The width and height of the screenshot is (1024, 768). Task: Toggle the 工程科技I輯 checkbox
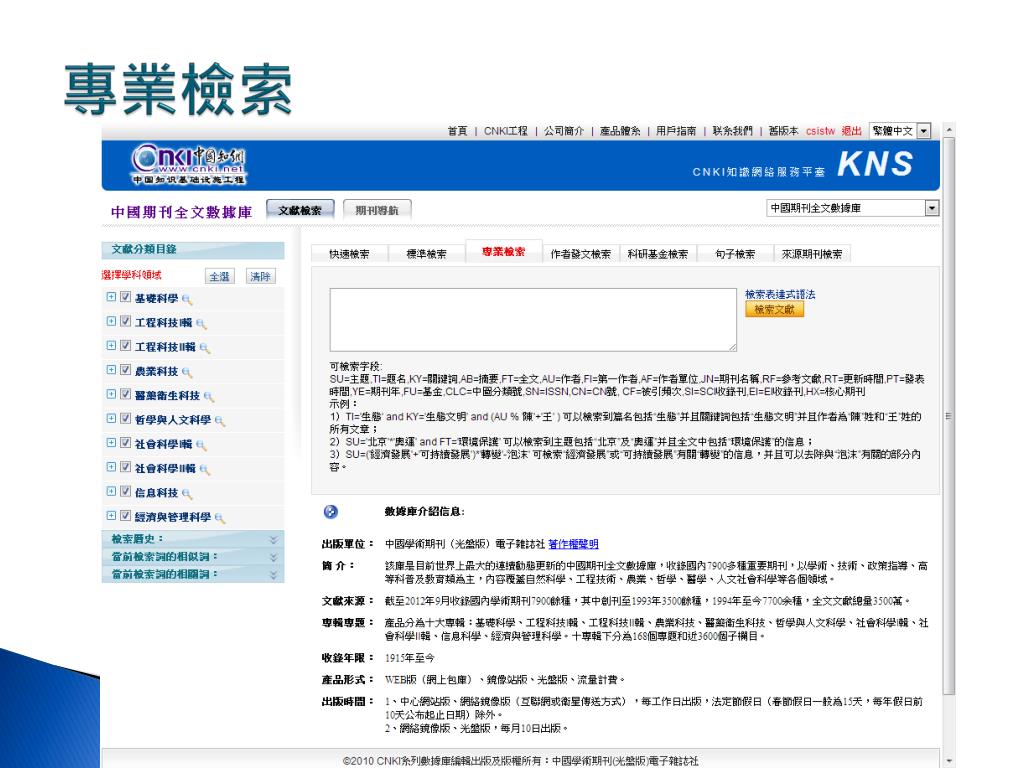click(125, 321)
